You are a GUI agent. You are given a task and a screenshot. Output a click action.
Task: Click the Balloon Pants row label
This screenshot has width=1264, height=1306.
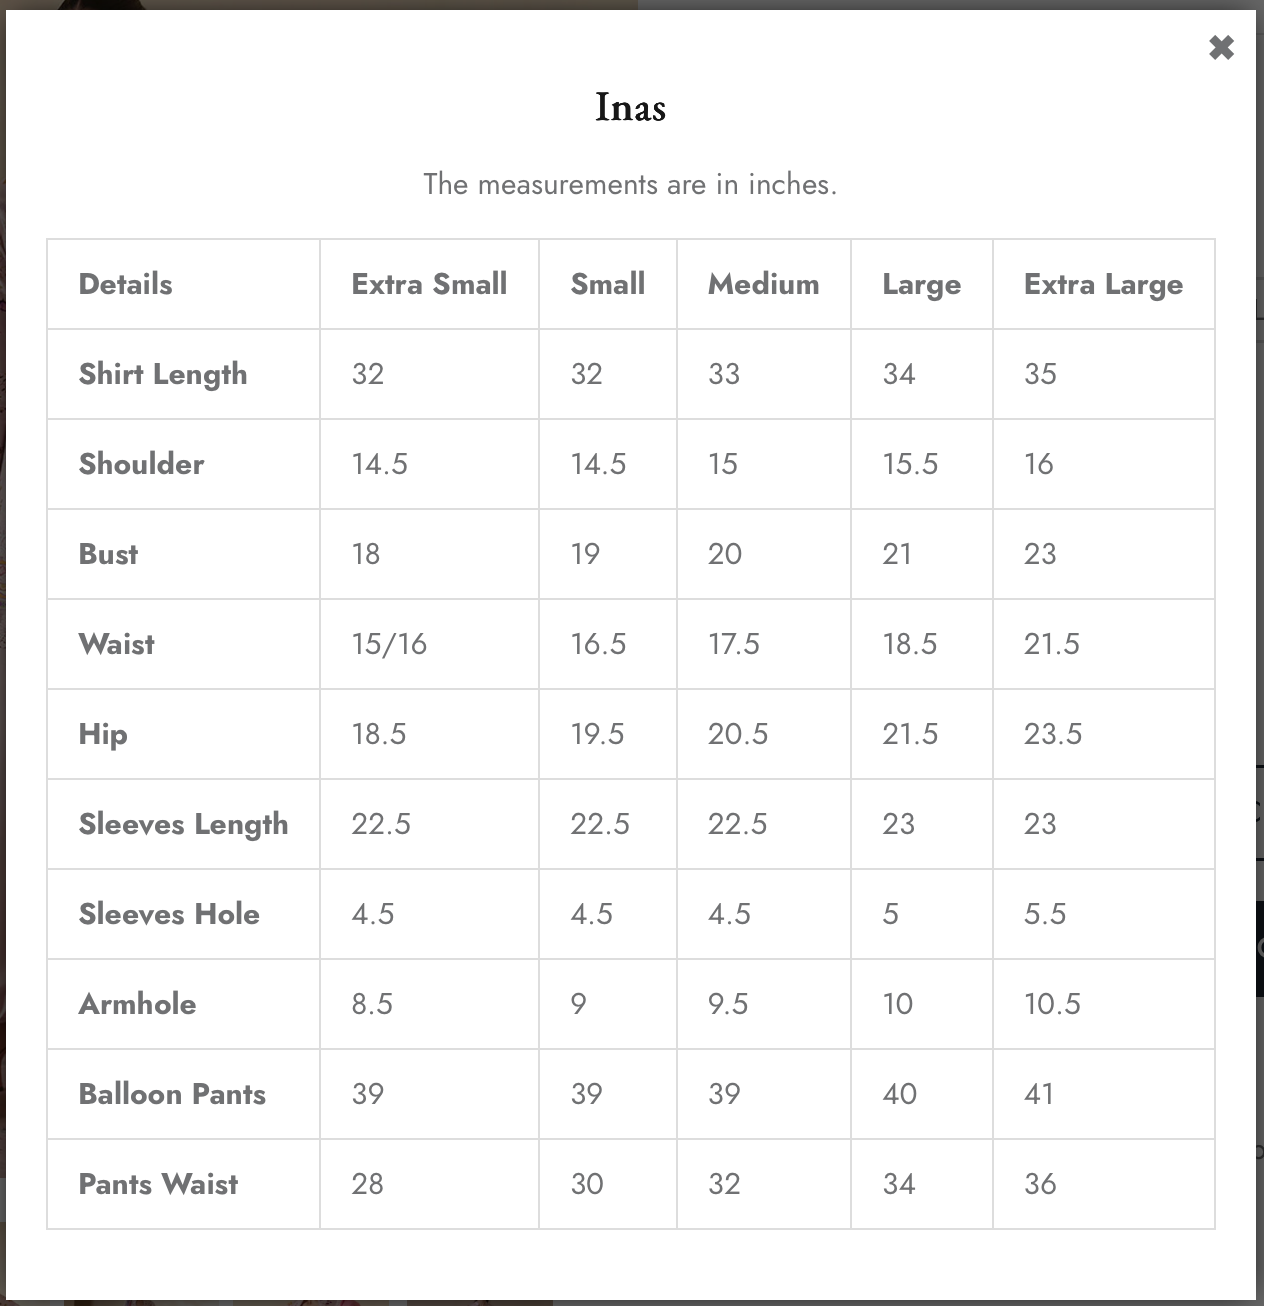click(172, 1094)
